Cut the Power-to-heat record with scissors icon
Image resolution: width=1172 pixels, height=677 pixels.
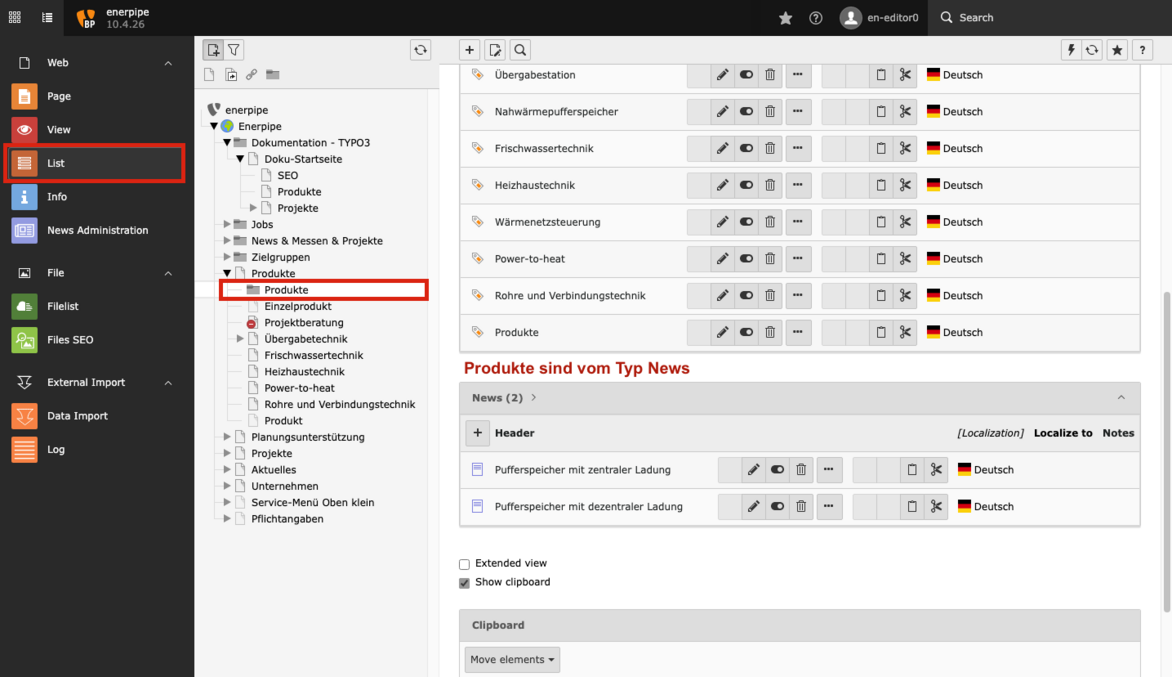tap(905, 259)
